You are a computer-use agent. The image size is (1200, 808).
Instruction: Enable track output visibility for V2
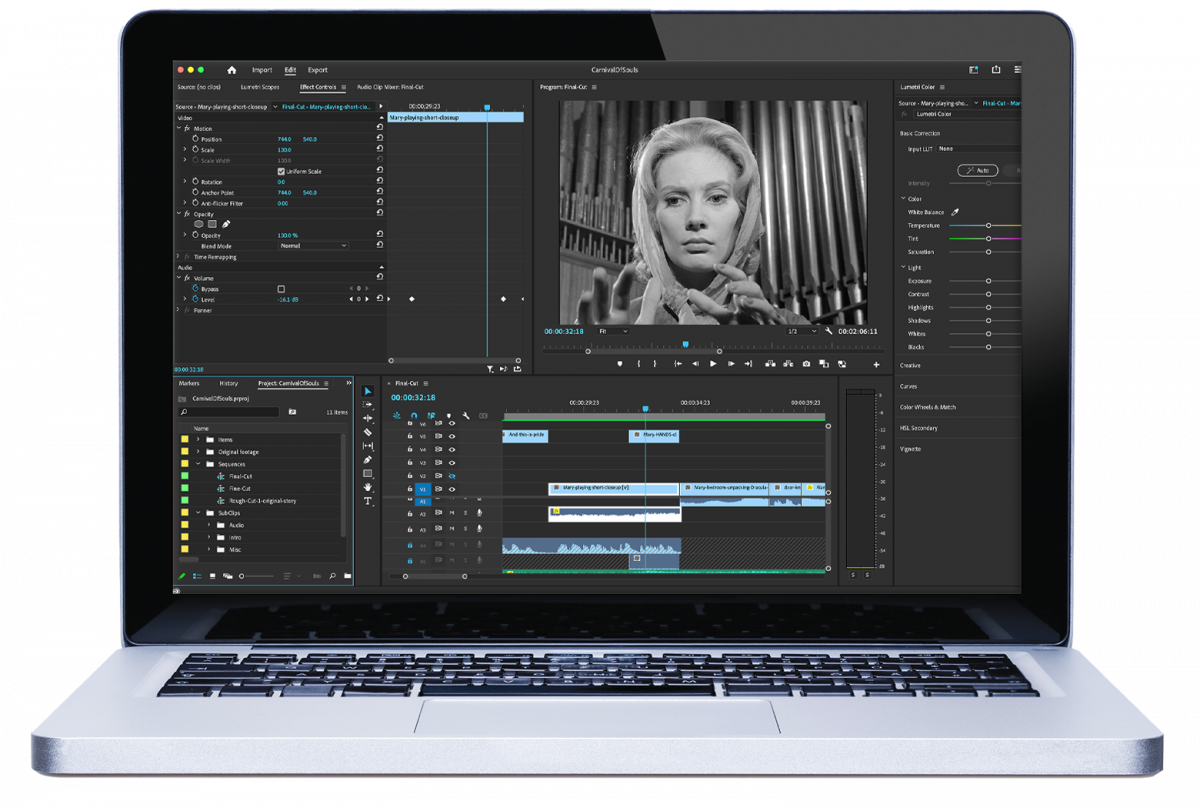click(452, 477)
